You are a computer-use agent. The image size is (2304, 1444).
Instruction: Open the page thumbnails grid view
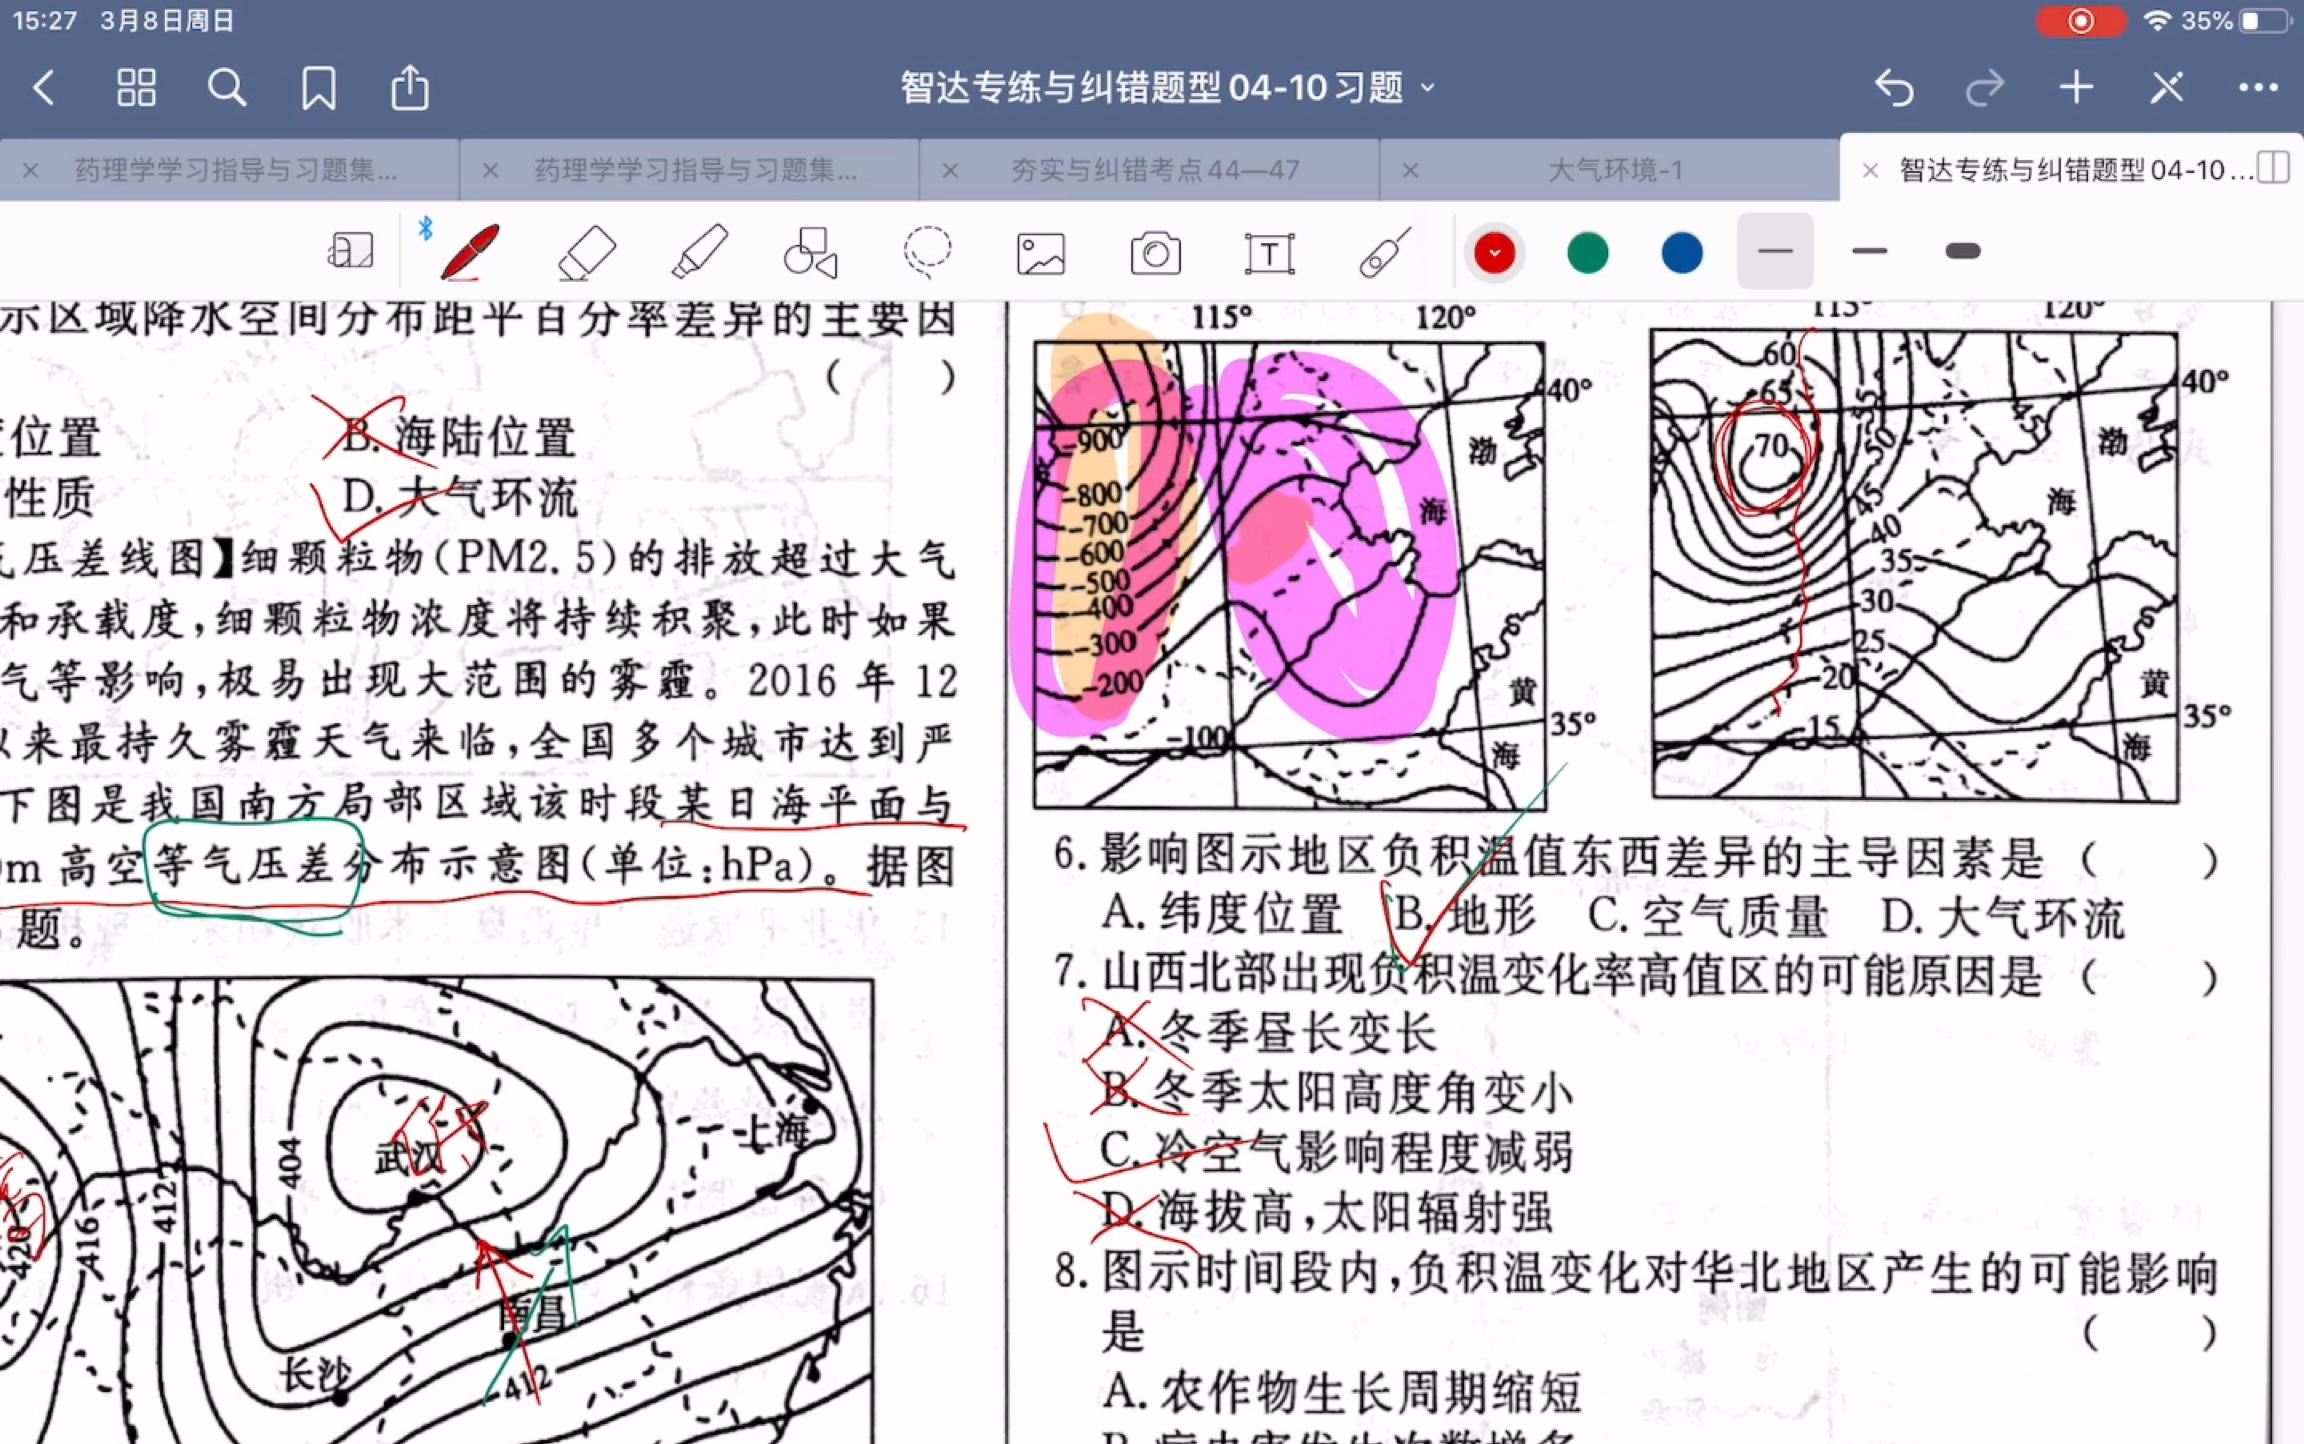[x=136, y=88]
